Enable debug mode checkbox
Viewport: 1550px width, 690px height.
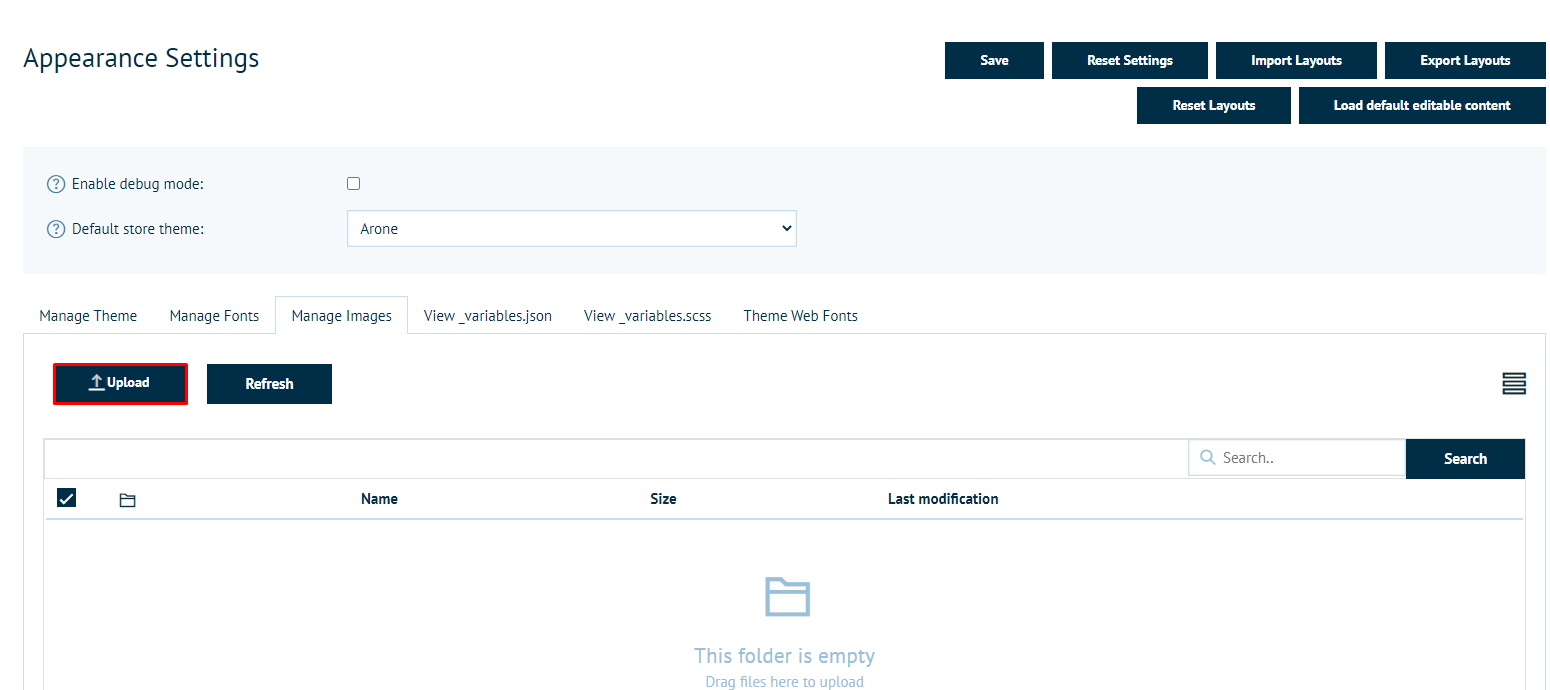point(353,184)
